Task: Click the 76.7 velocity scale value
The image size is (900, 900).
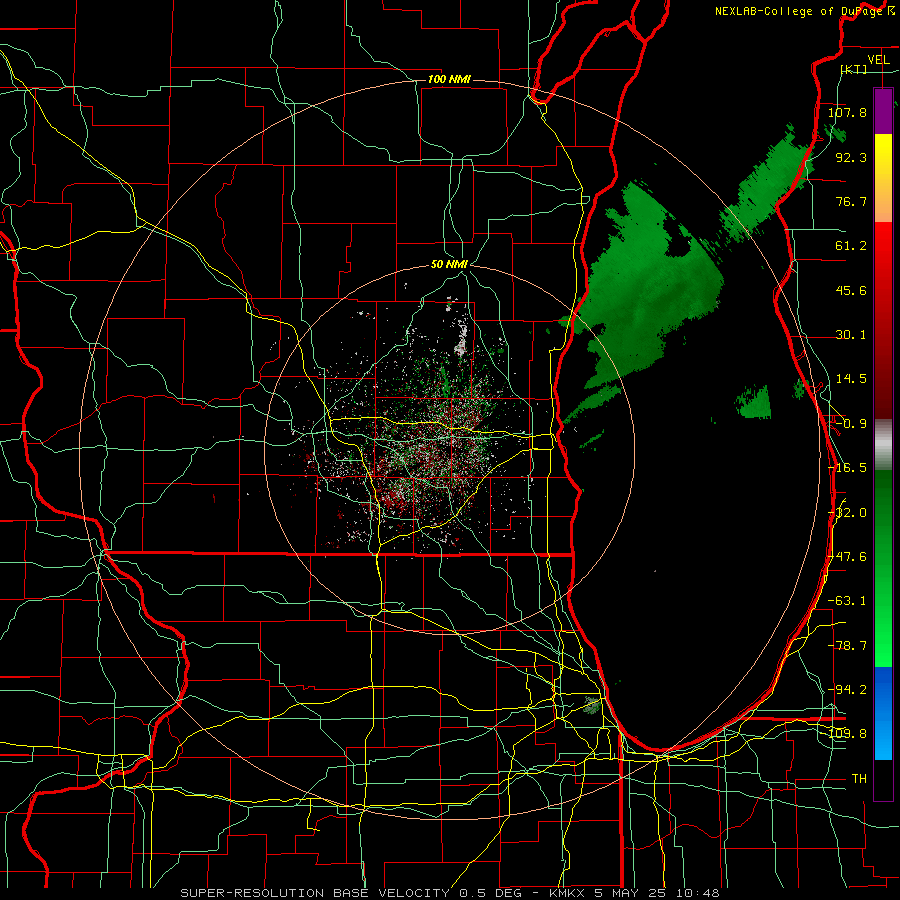Action: pos(851,201)
